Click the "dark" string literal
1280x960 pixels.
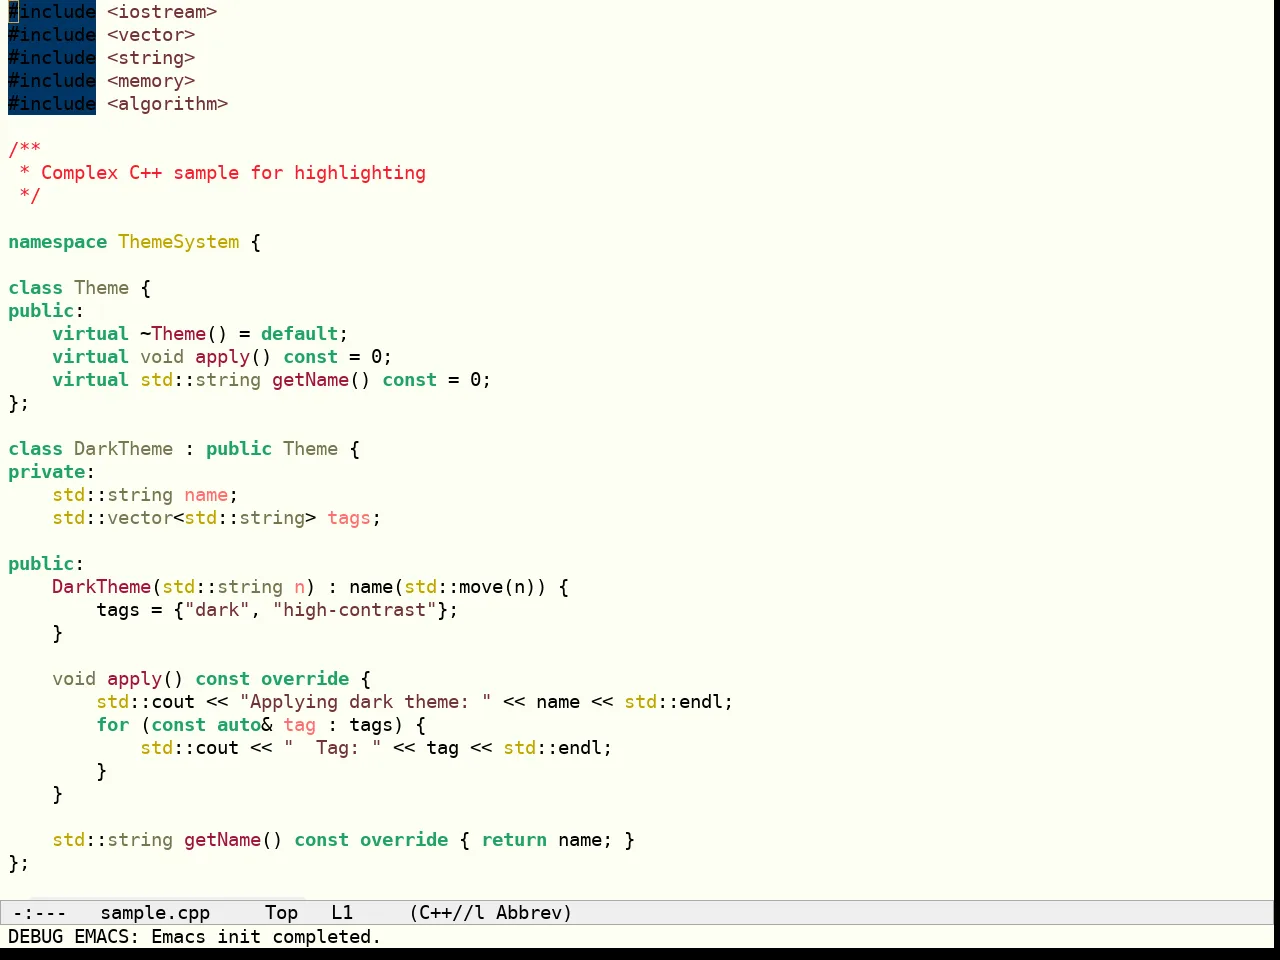point(217,610)
